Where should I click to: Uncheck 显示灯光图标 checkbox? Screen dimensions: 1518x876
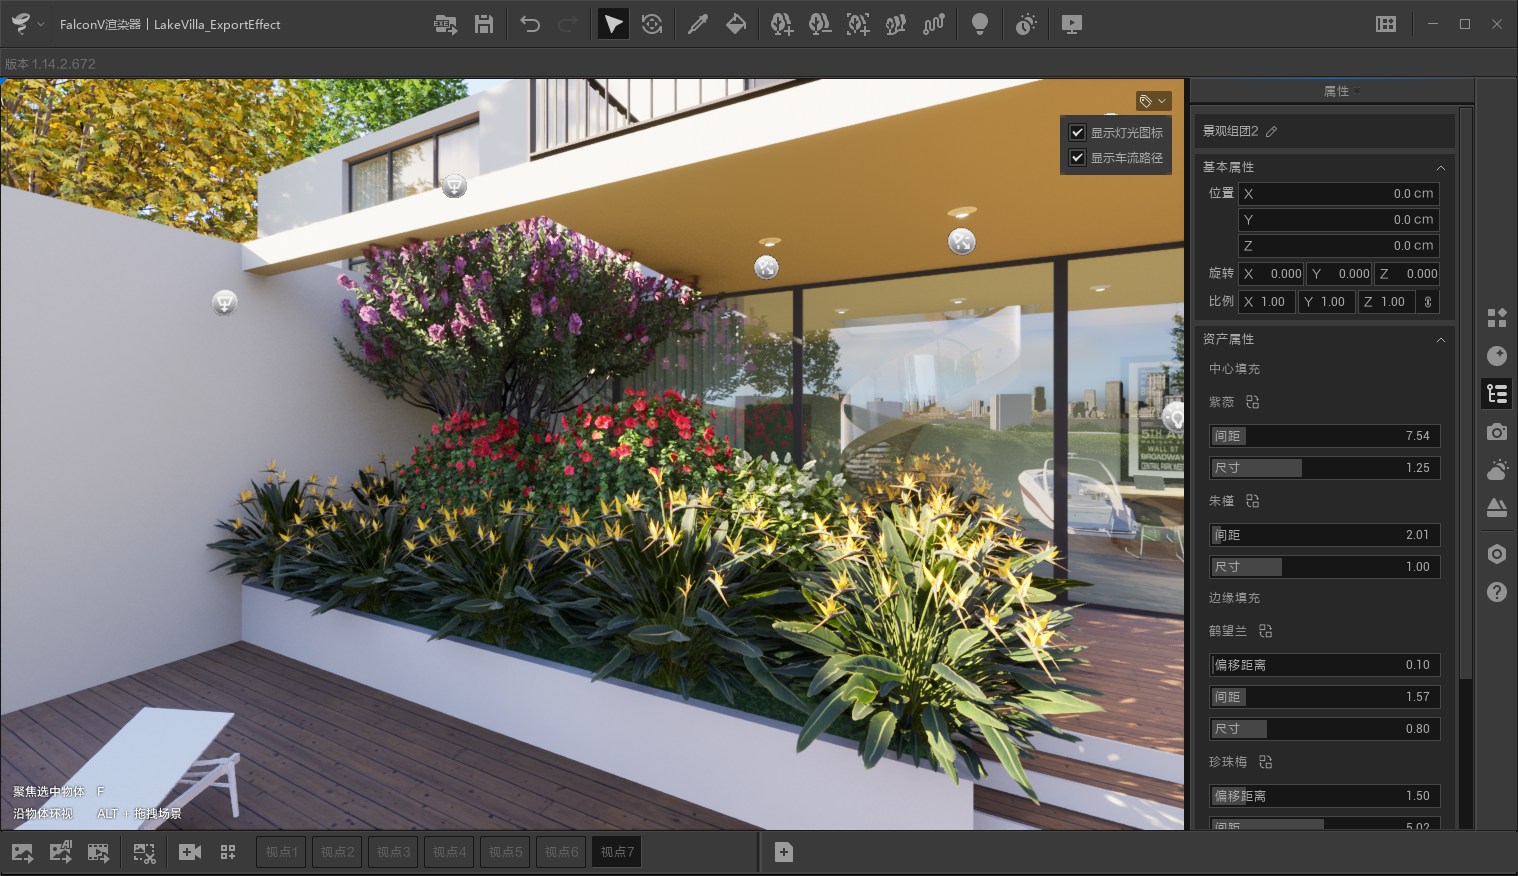(1077, 131)
